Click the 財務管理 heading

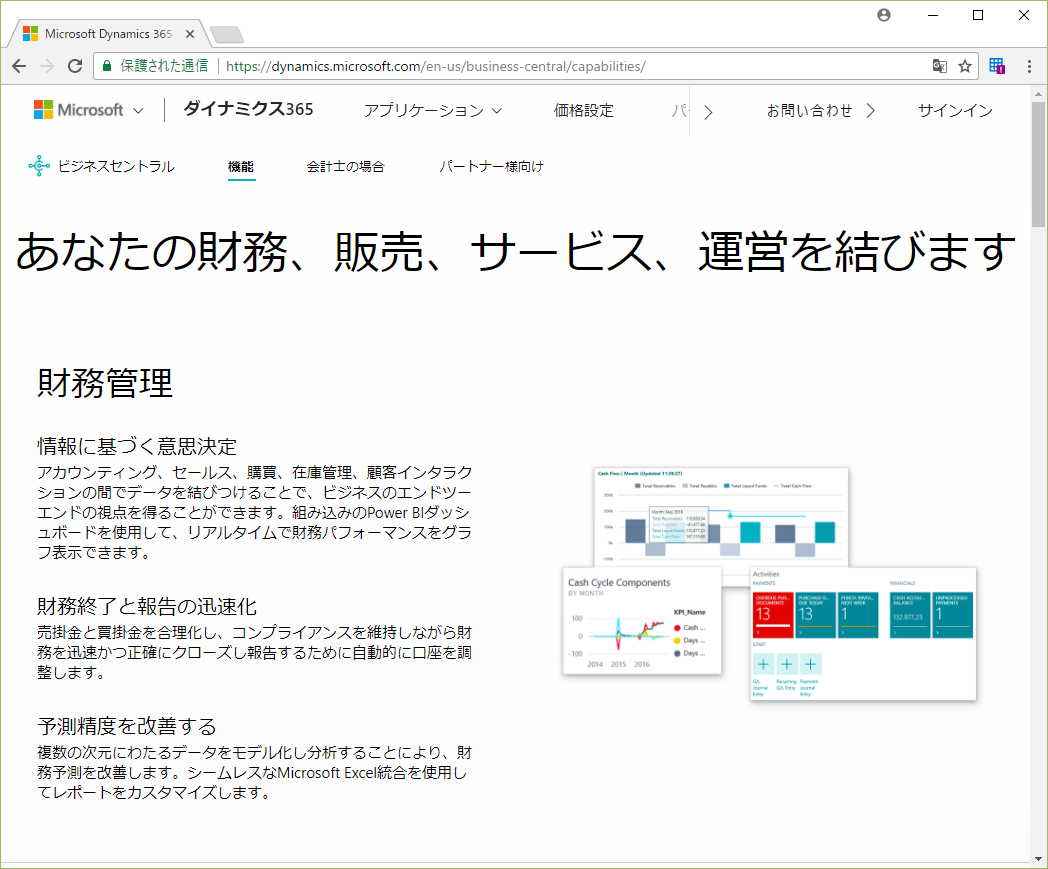pos(105,384)
